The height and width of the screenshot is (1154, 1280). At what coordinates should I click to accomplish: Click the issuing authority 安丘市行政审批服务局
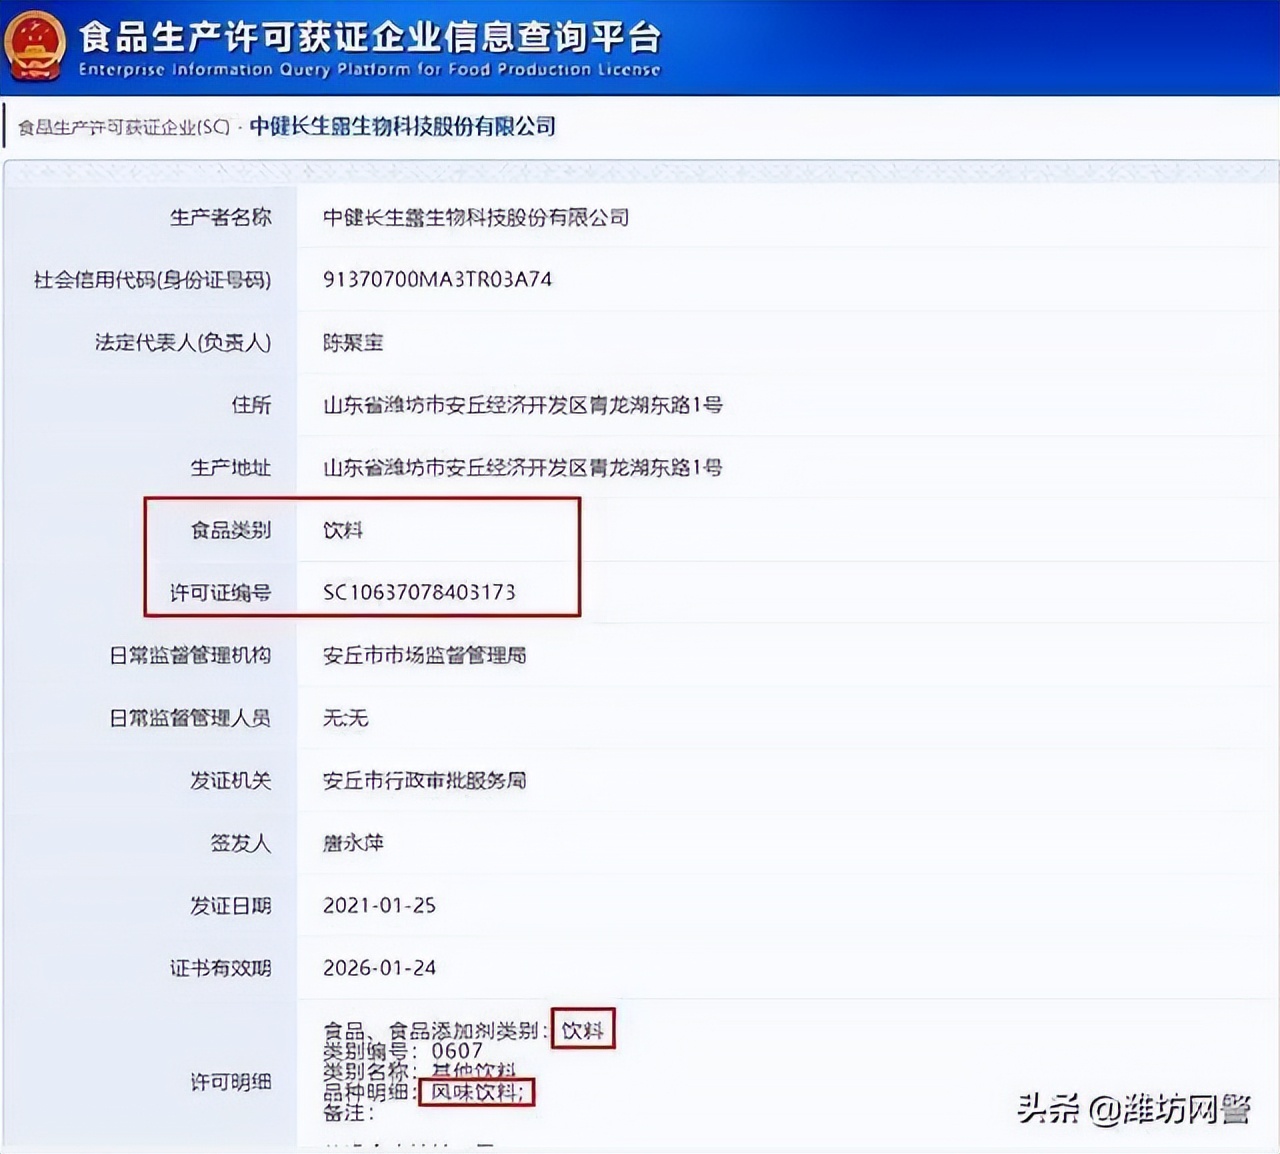tap(425, 781)
